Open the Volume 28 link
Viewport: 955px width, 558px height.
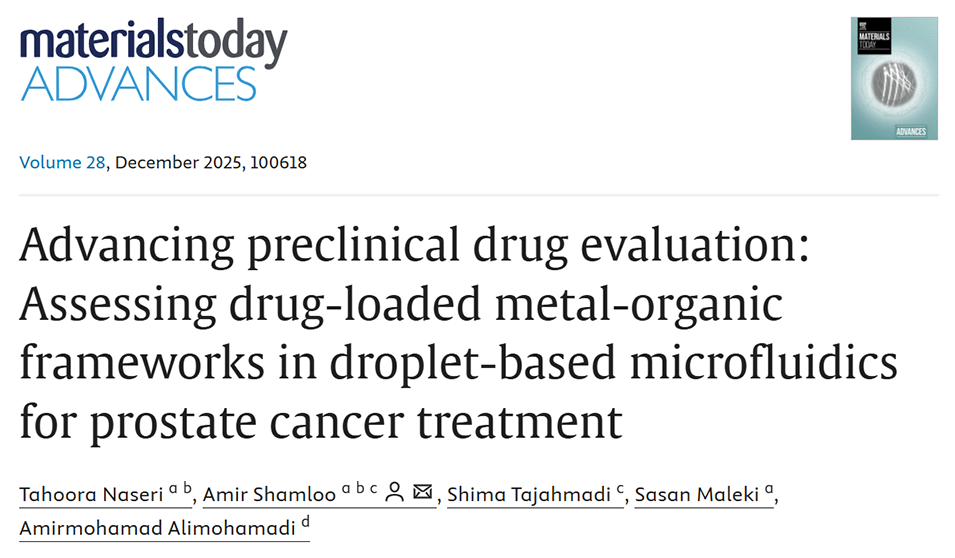pyautogui.click(x=62, y=162)
